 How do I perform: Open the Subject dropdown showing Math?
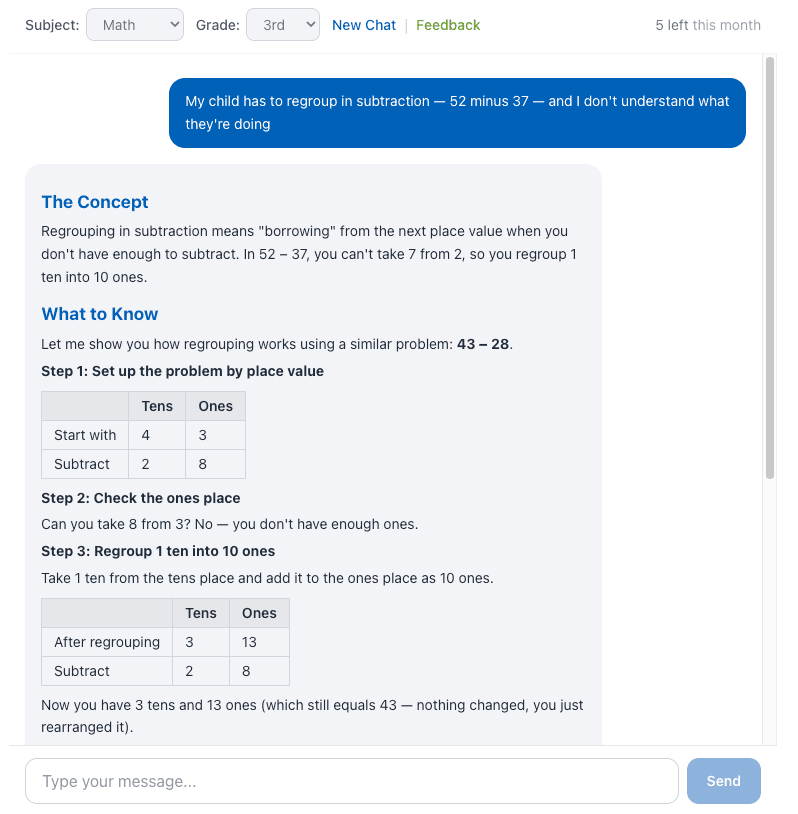click(x=135, y=25)
